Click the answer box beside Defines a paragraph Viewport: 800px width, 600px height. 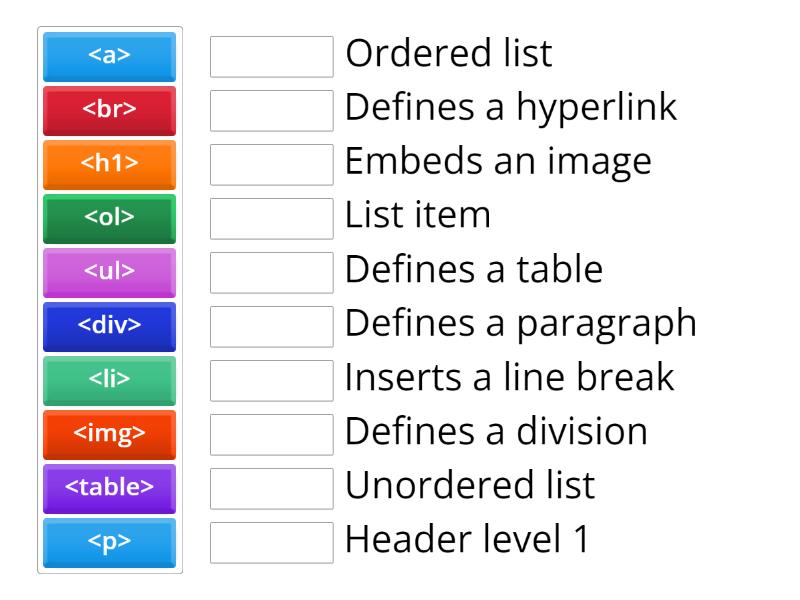click(271, 327)
